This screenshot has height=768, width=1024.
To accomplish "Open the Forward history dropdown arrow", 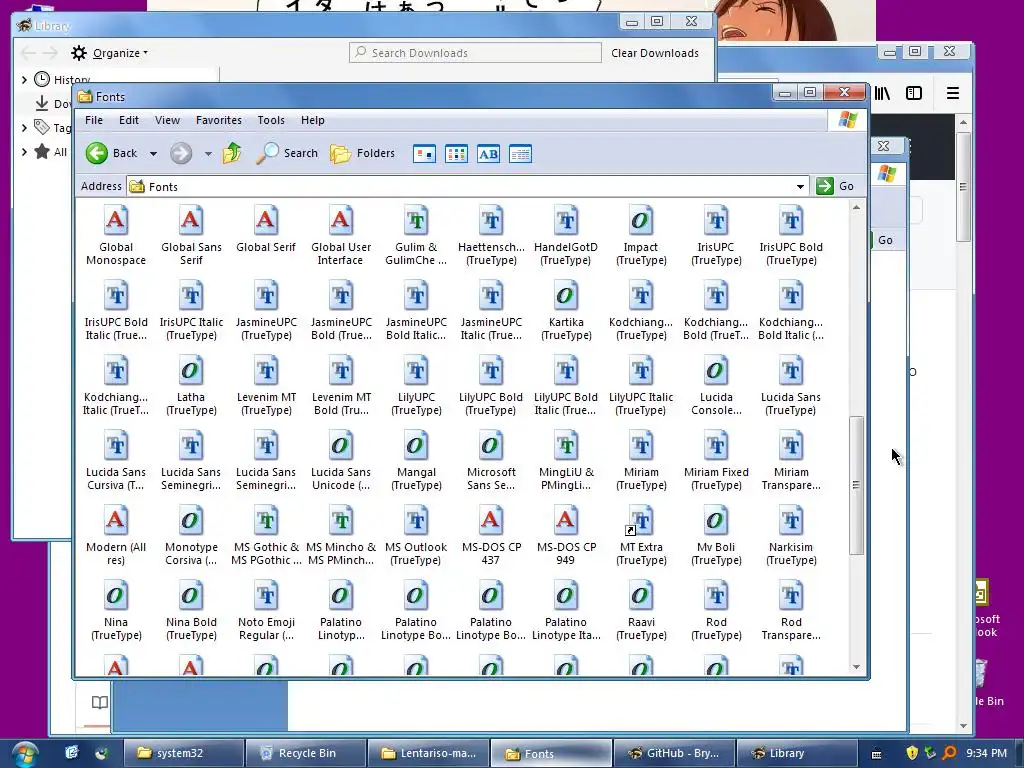I will click(208, 154).
